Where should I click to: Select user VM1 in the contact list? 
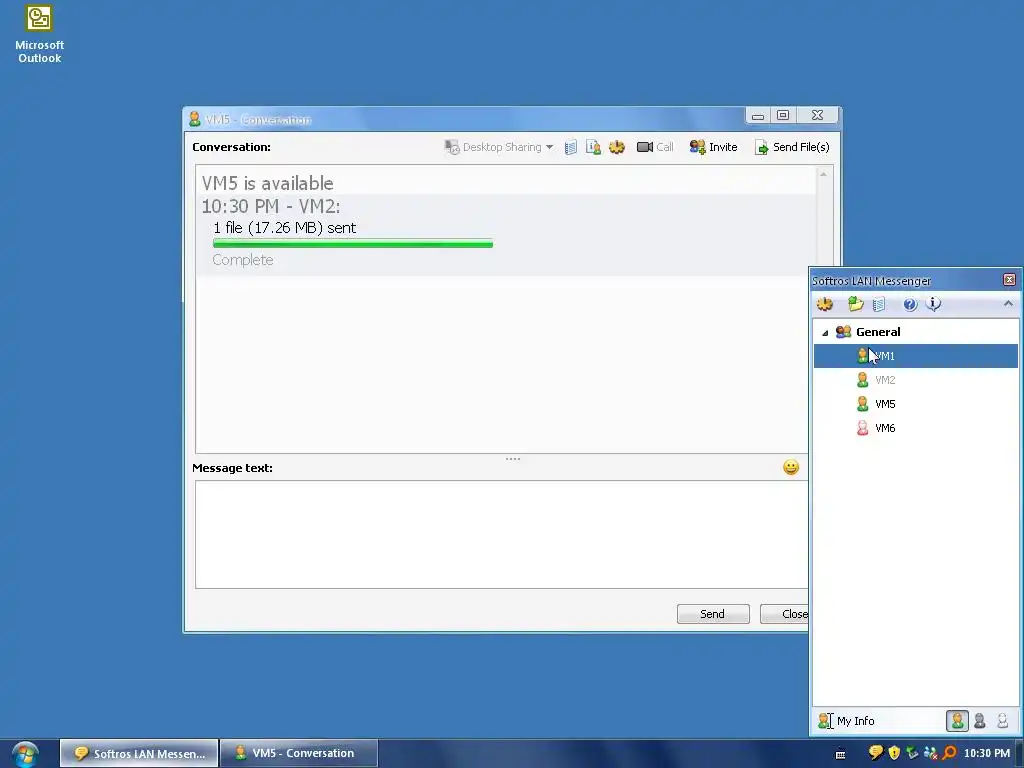(916, 356)
